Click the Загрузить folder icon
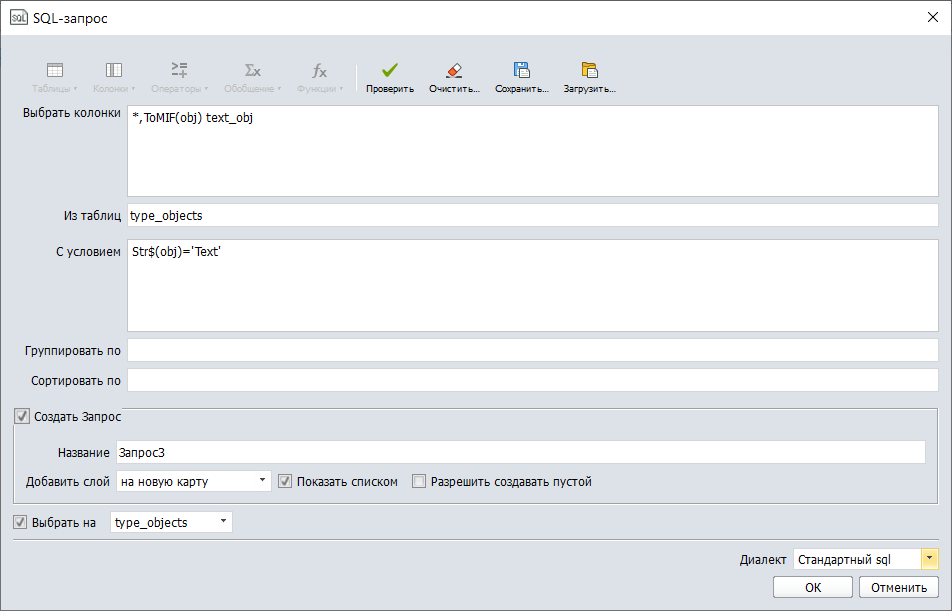952x611 pixels. pos(589,70)
